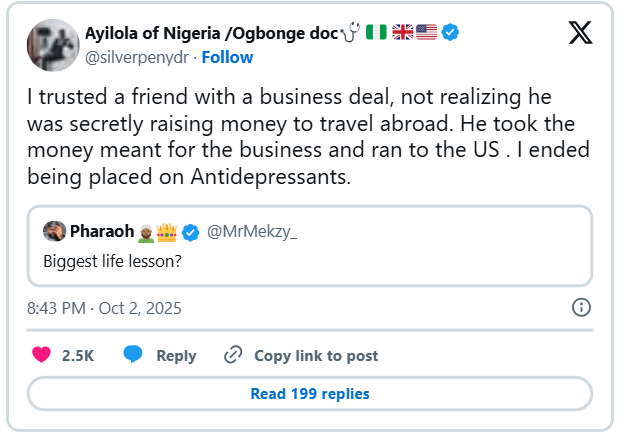Screen dimensions: 628x446
Task: Open the @silverpenydr handle link
Action: [139, 57]
